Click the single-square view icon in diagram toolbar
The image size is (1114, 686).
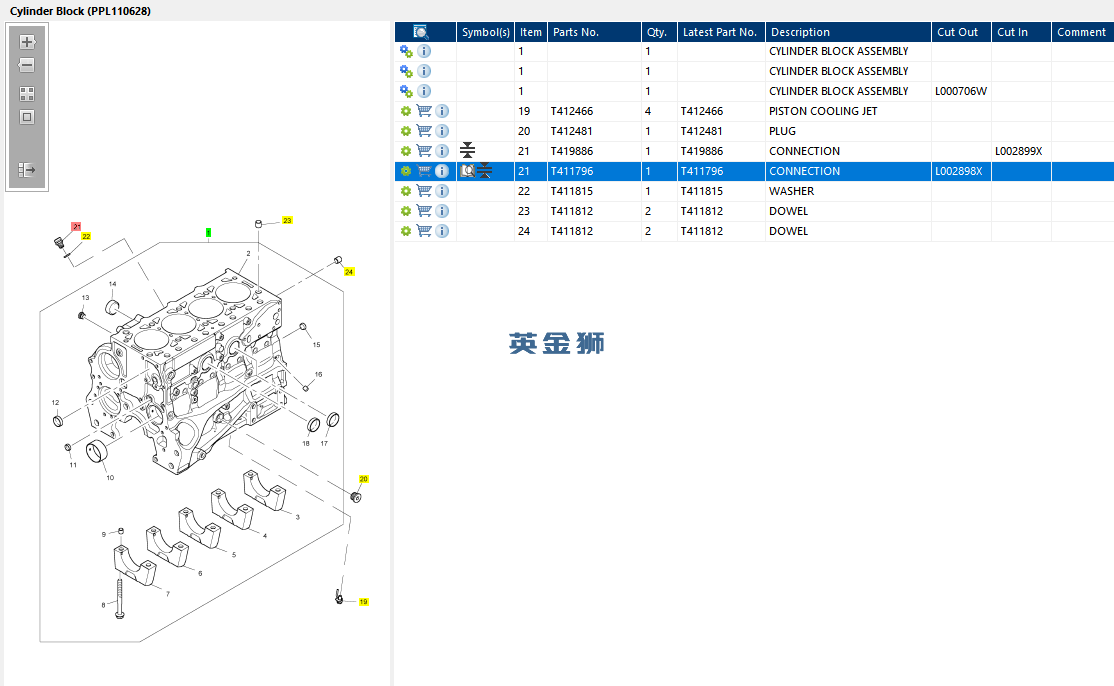[27, 117]
